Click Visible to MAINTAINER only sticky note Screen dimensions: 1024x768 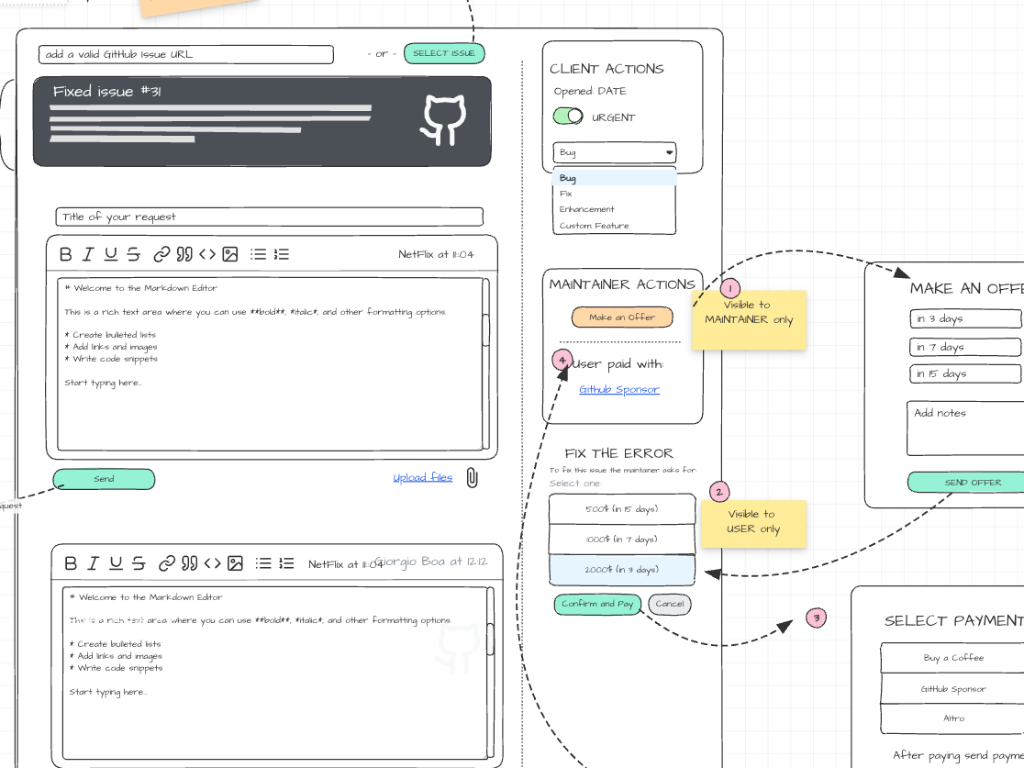[x=749, y=320]
